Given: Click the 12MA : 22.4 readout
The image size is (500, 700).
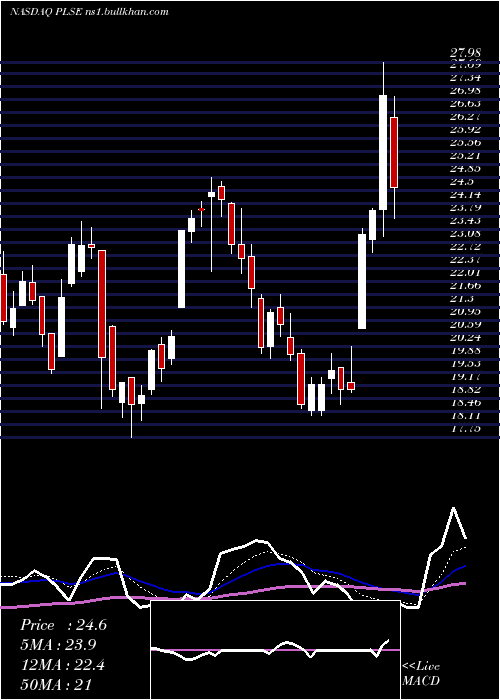Looking at the screenshot, I should (62, 665).
